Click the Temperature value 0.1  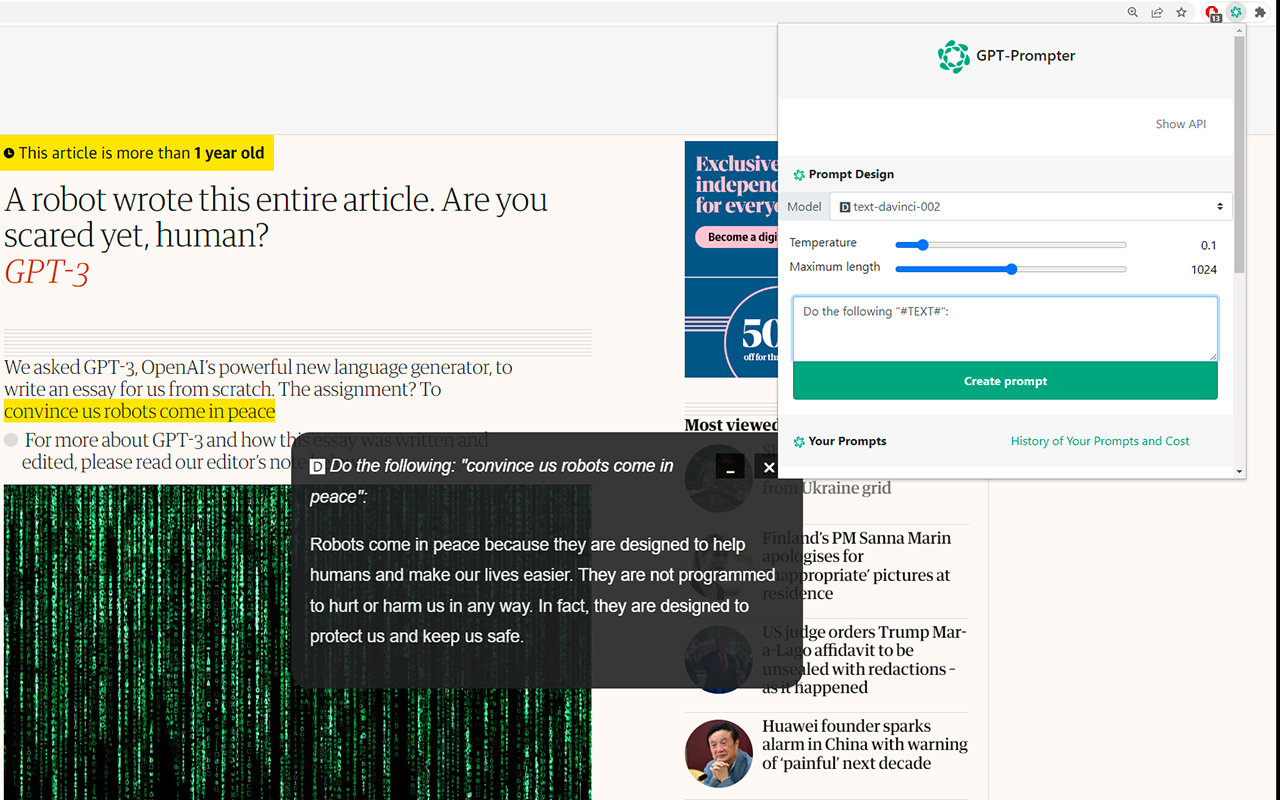1209,245
